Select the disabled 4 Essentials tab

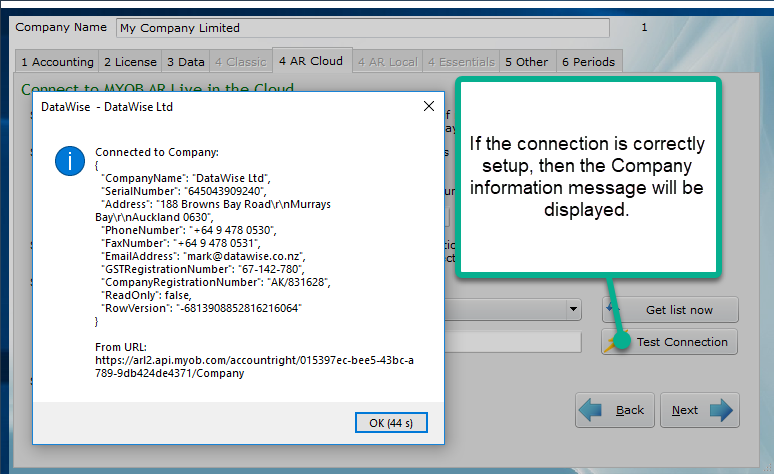coord(461,62)
